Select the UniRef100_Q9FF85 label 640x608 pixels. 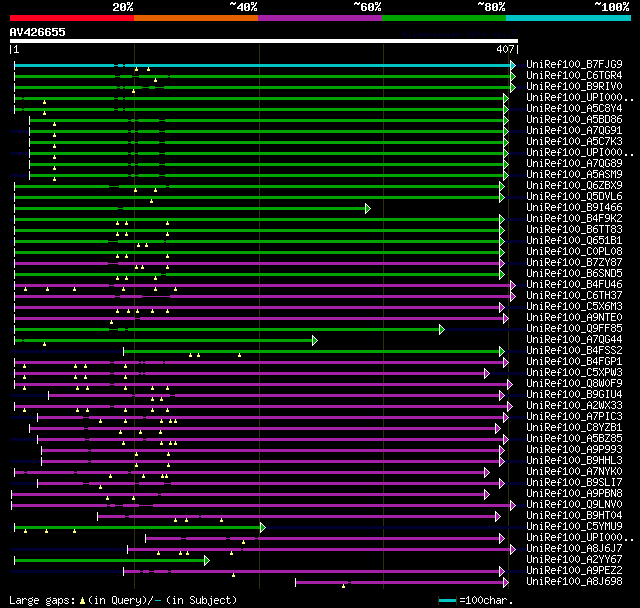574,329
